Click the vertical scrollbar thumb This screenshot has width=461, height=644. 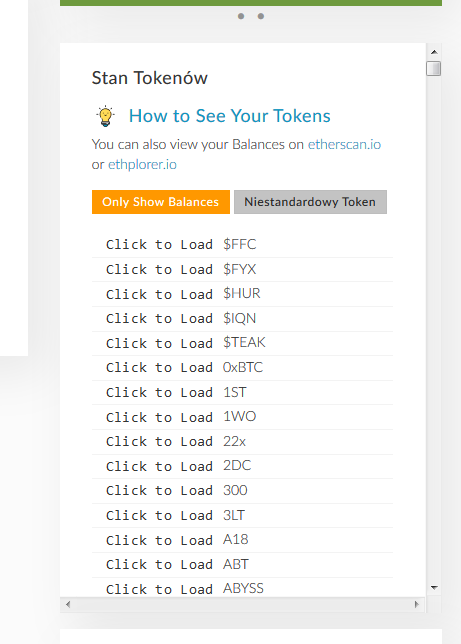(433, 68)
